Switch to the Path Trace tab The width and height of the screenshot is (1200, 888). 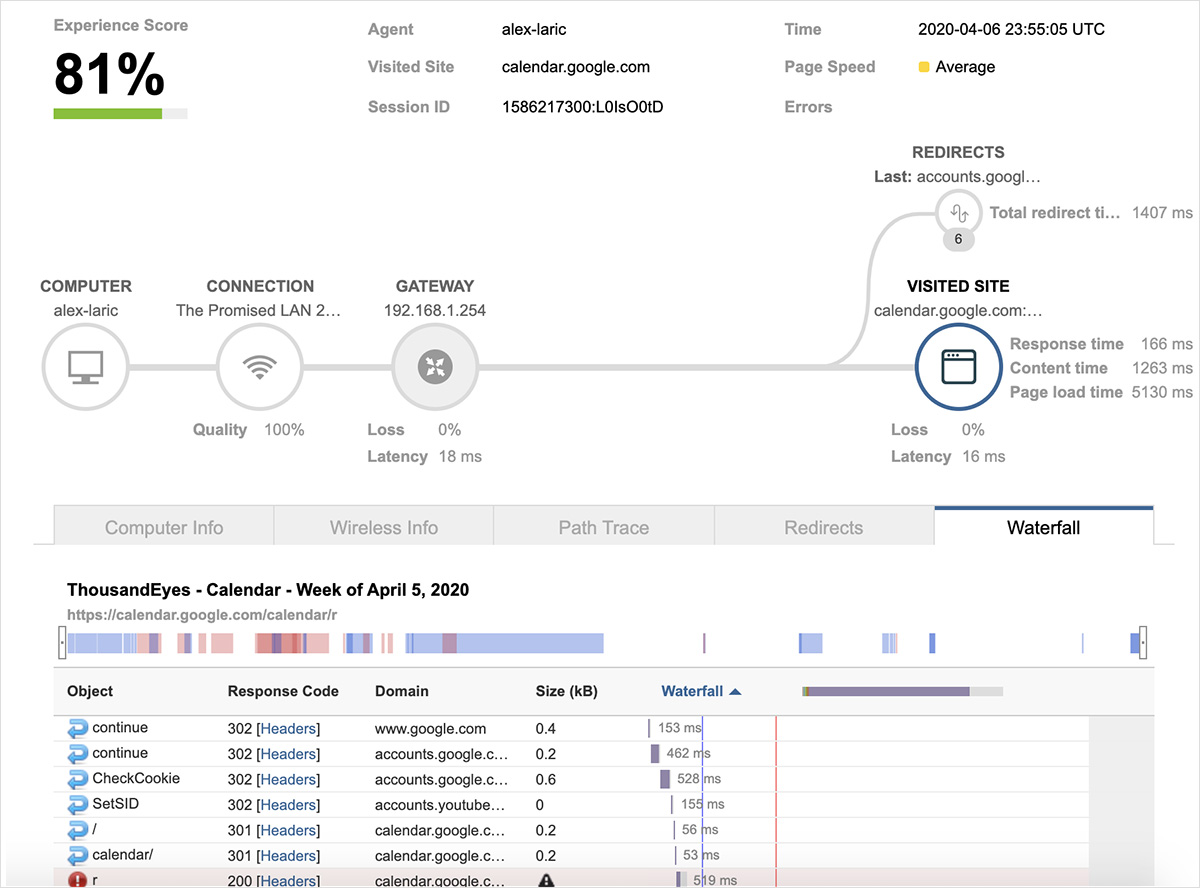pos(604,527)
